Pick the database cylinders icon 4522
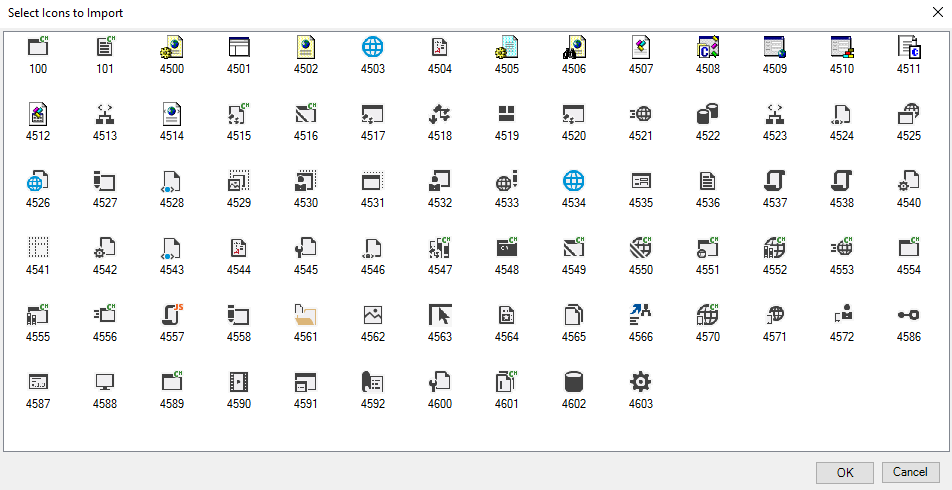This screenshot has height=490, width=952. coord(708,114)
